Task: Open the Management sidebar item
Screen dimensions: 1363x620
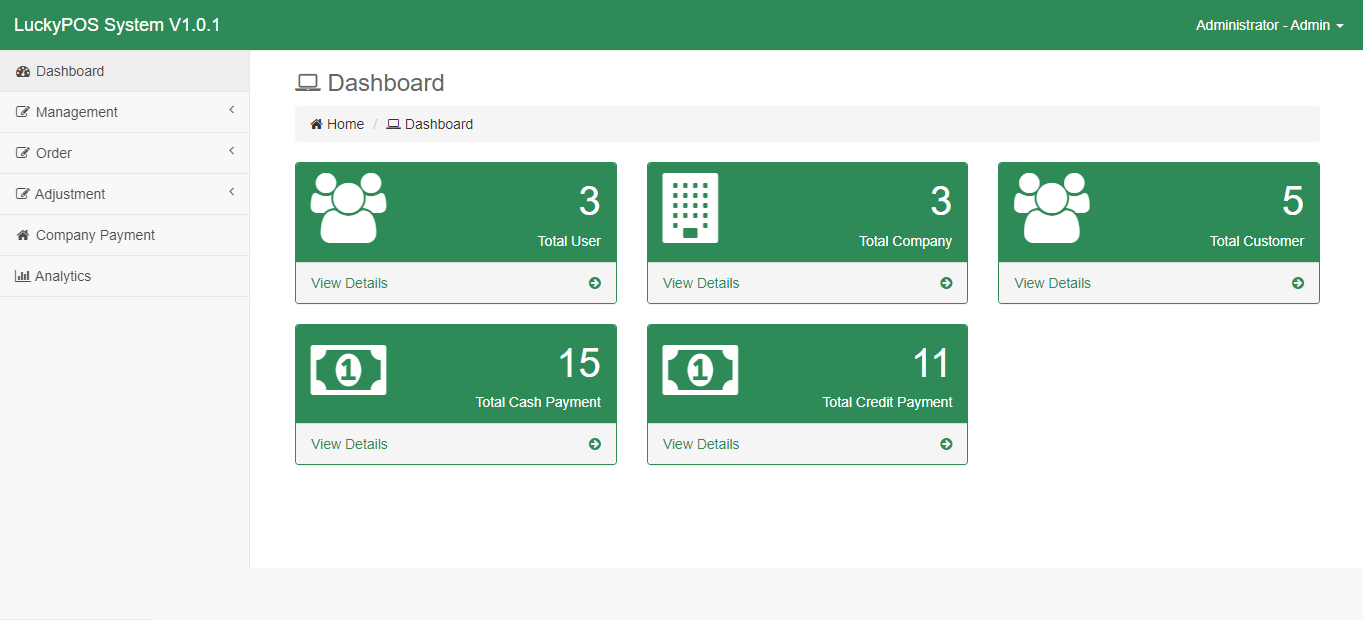Action: [x=124, y=112]
